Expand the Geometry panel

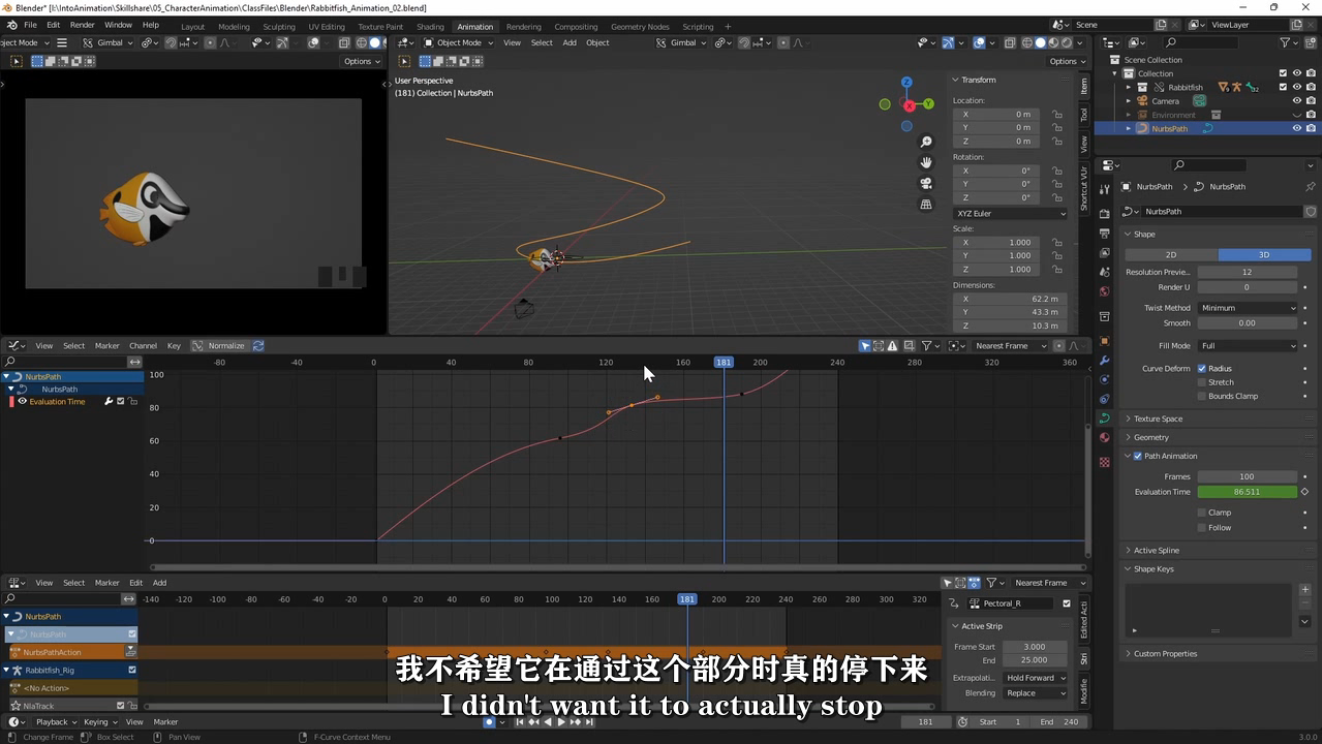[1151, 437]
